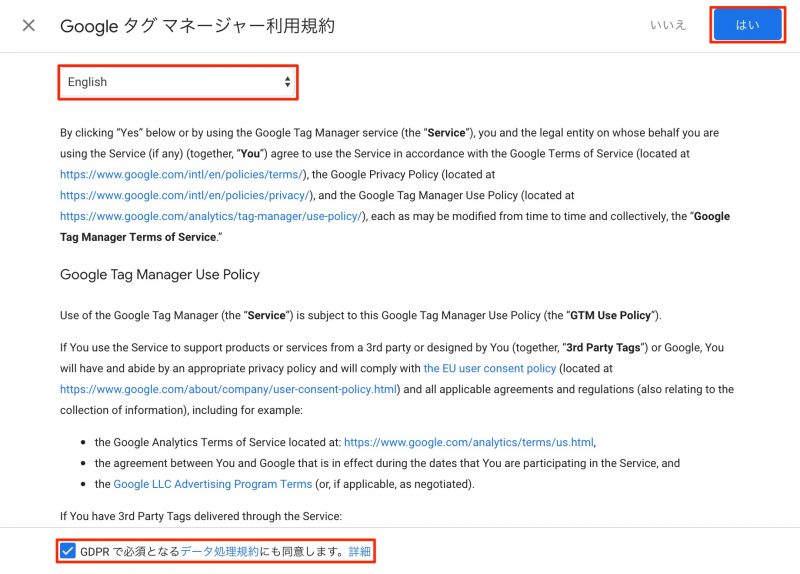This screenshot has width=800, height=574.
Task: Close the terms of service dialog
Action: point(28,25)
